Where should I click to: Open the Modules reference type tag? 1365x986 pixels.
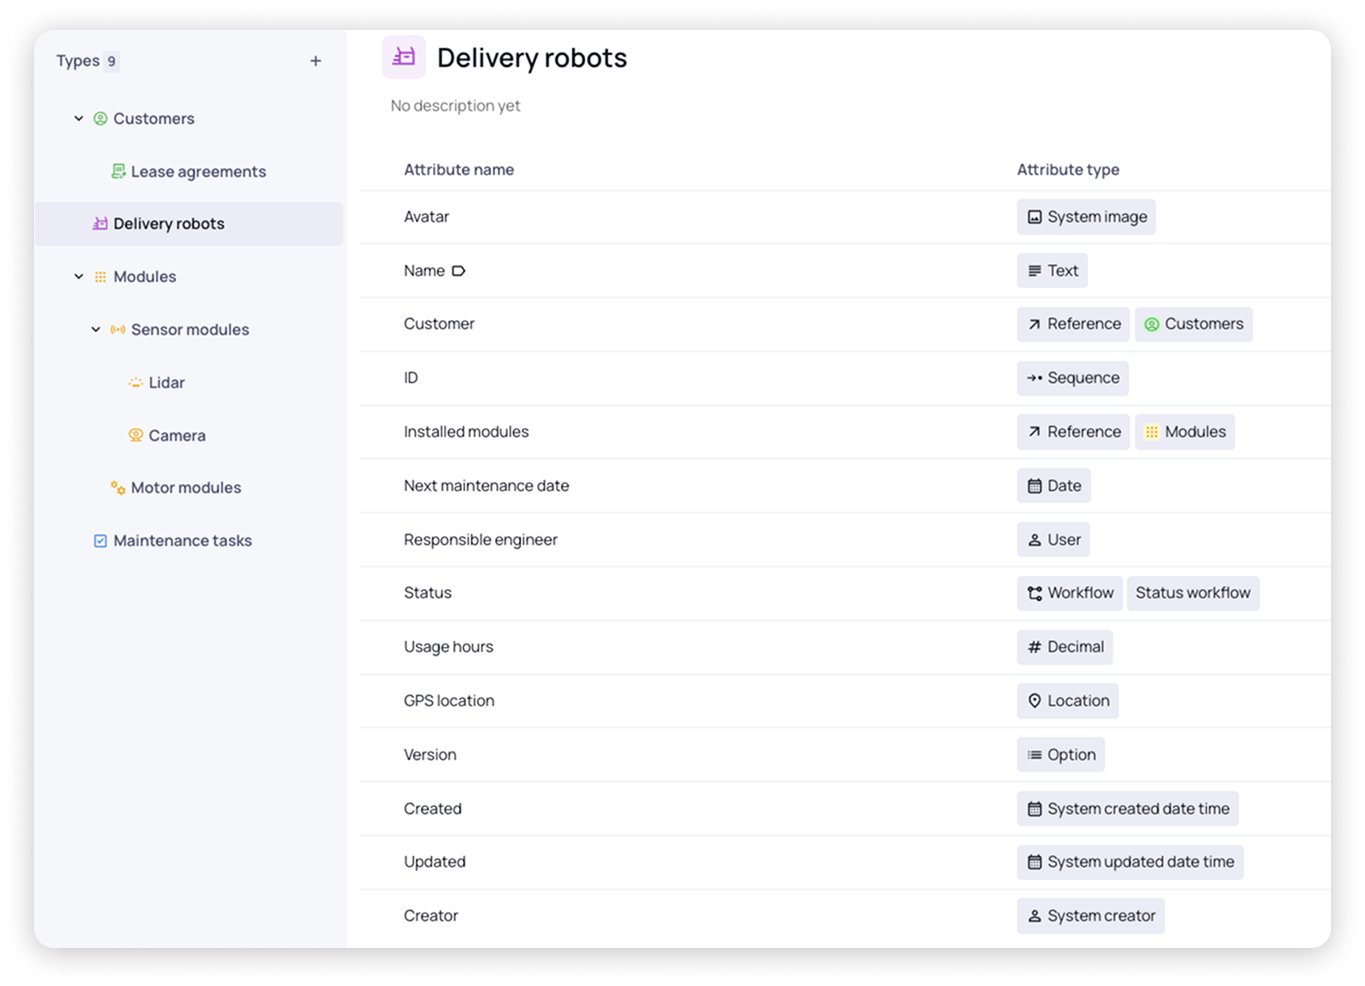[1184, 432]
